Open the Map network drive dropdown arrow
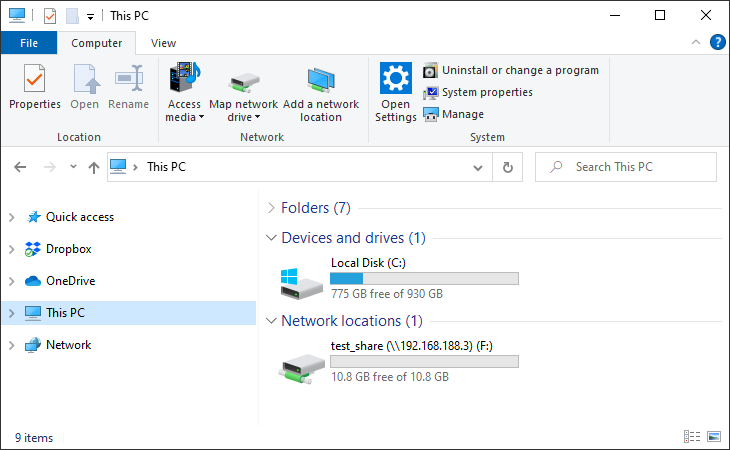Screen dimensions: 730x450 click(x=257, y=117)
